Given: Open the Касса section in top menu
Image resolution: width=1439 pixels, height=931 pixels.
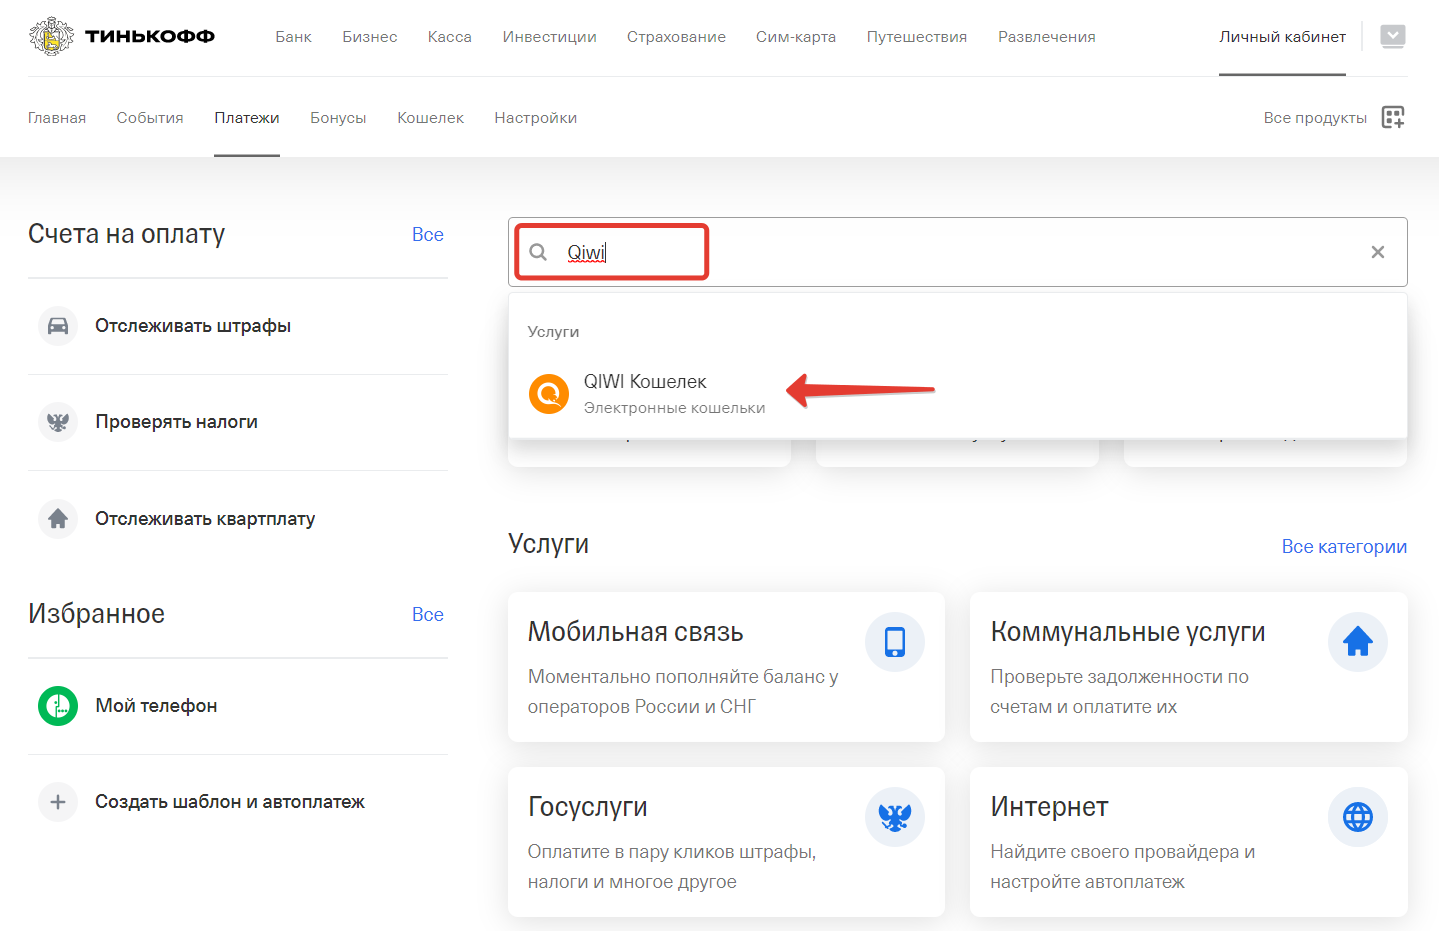Looking at the screenshot, I should point(450,37).
